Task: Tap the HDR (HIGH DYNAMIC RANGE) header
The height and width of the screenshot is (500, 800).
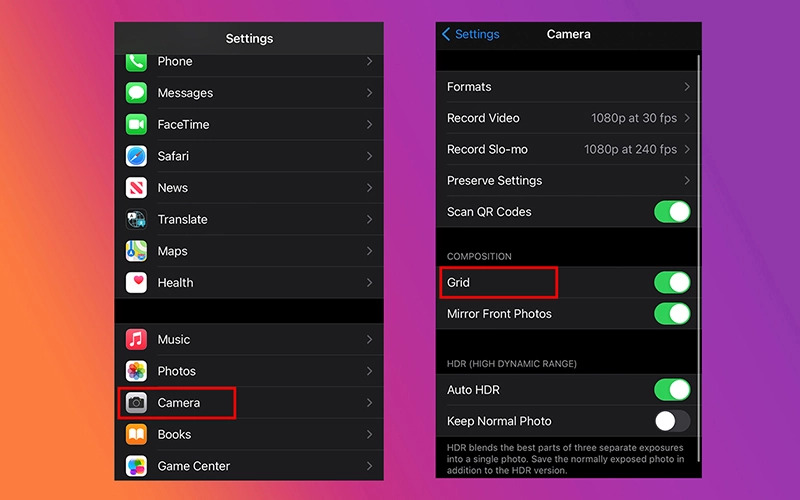Action: 512,364
